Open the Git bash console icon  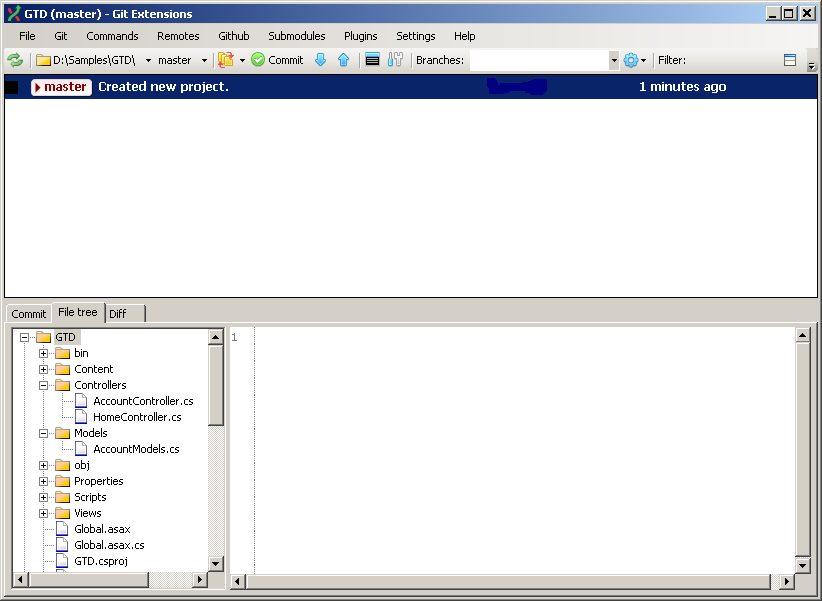[372, 60]
